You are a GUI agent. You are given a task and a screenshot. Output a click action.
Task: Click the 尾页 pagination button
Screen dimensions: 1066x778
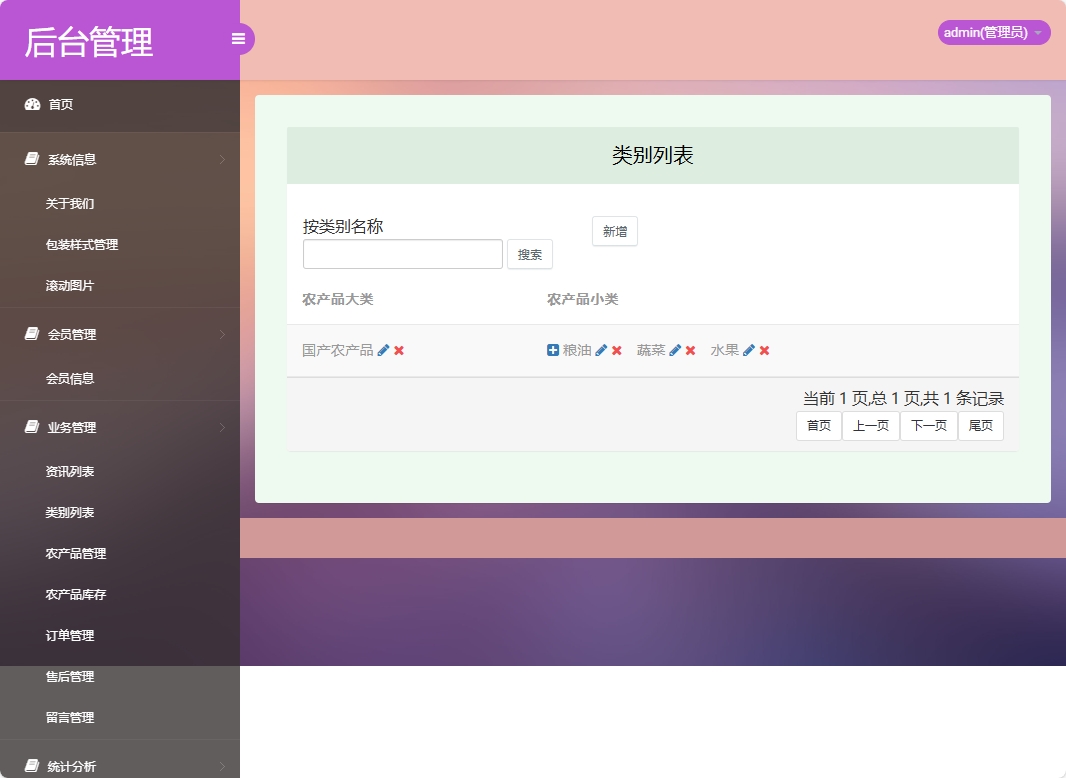980,425
